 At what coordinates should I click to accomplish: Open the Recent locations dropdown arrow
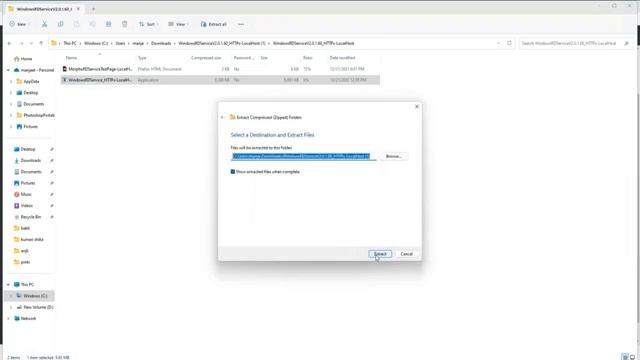[31, 43]
